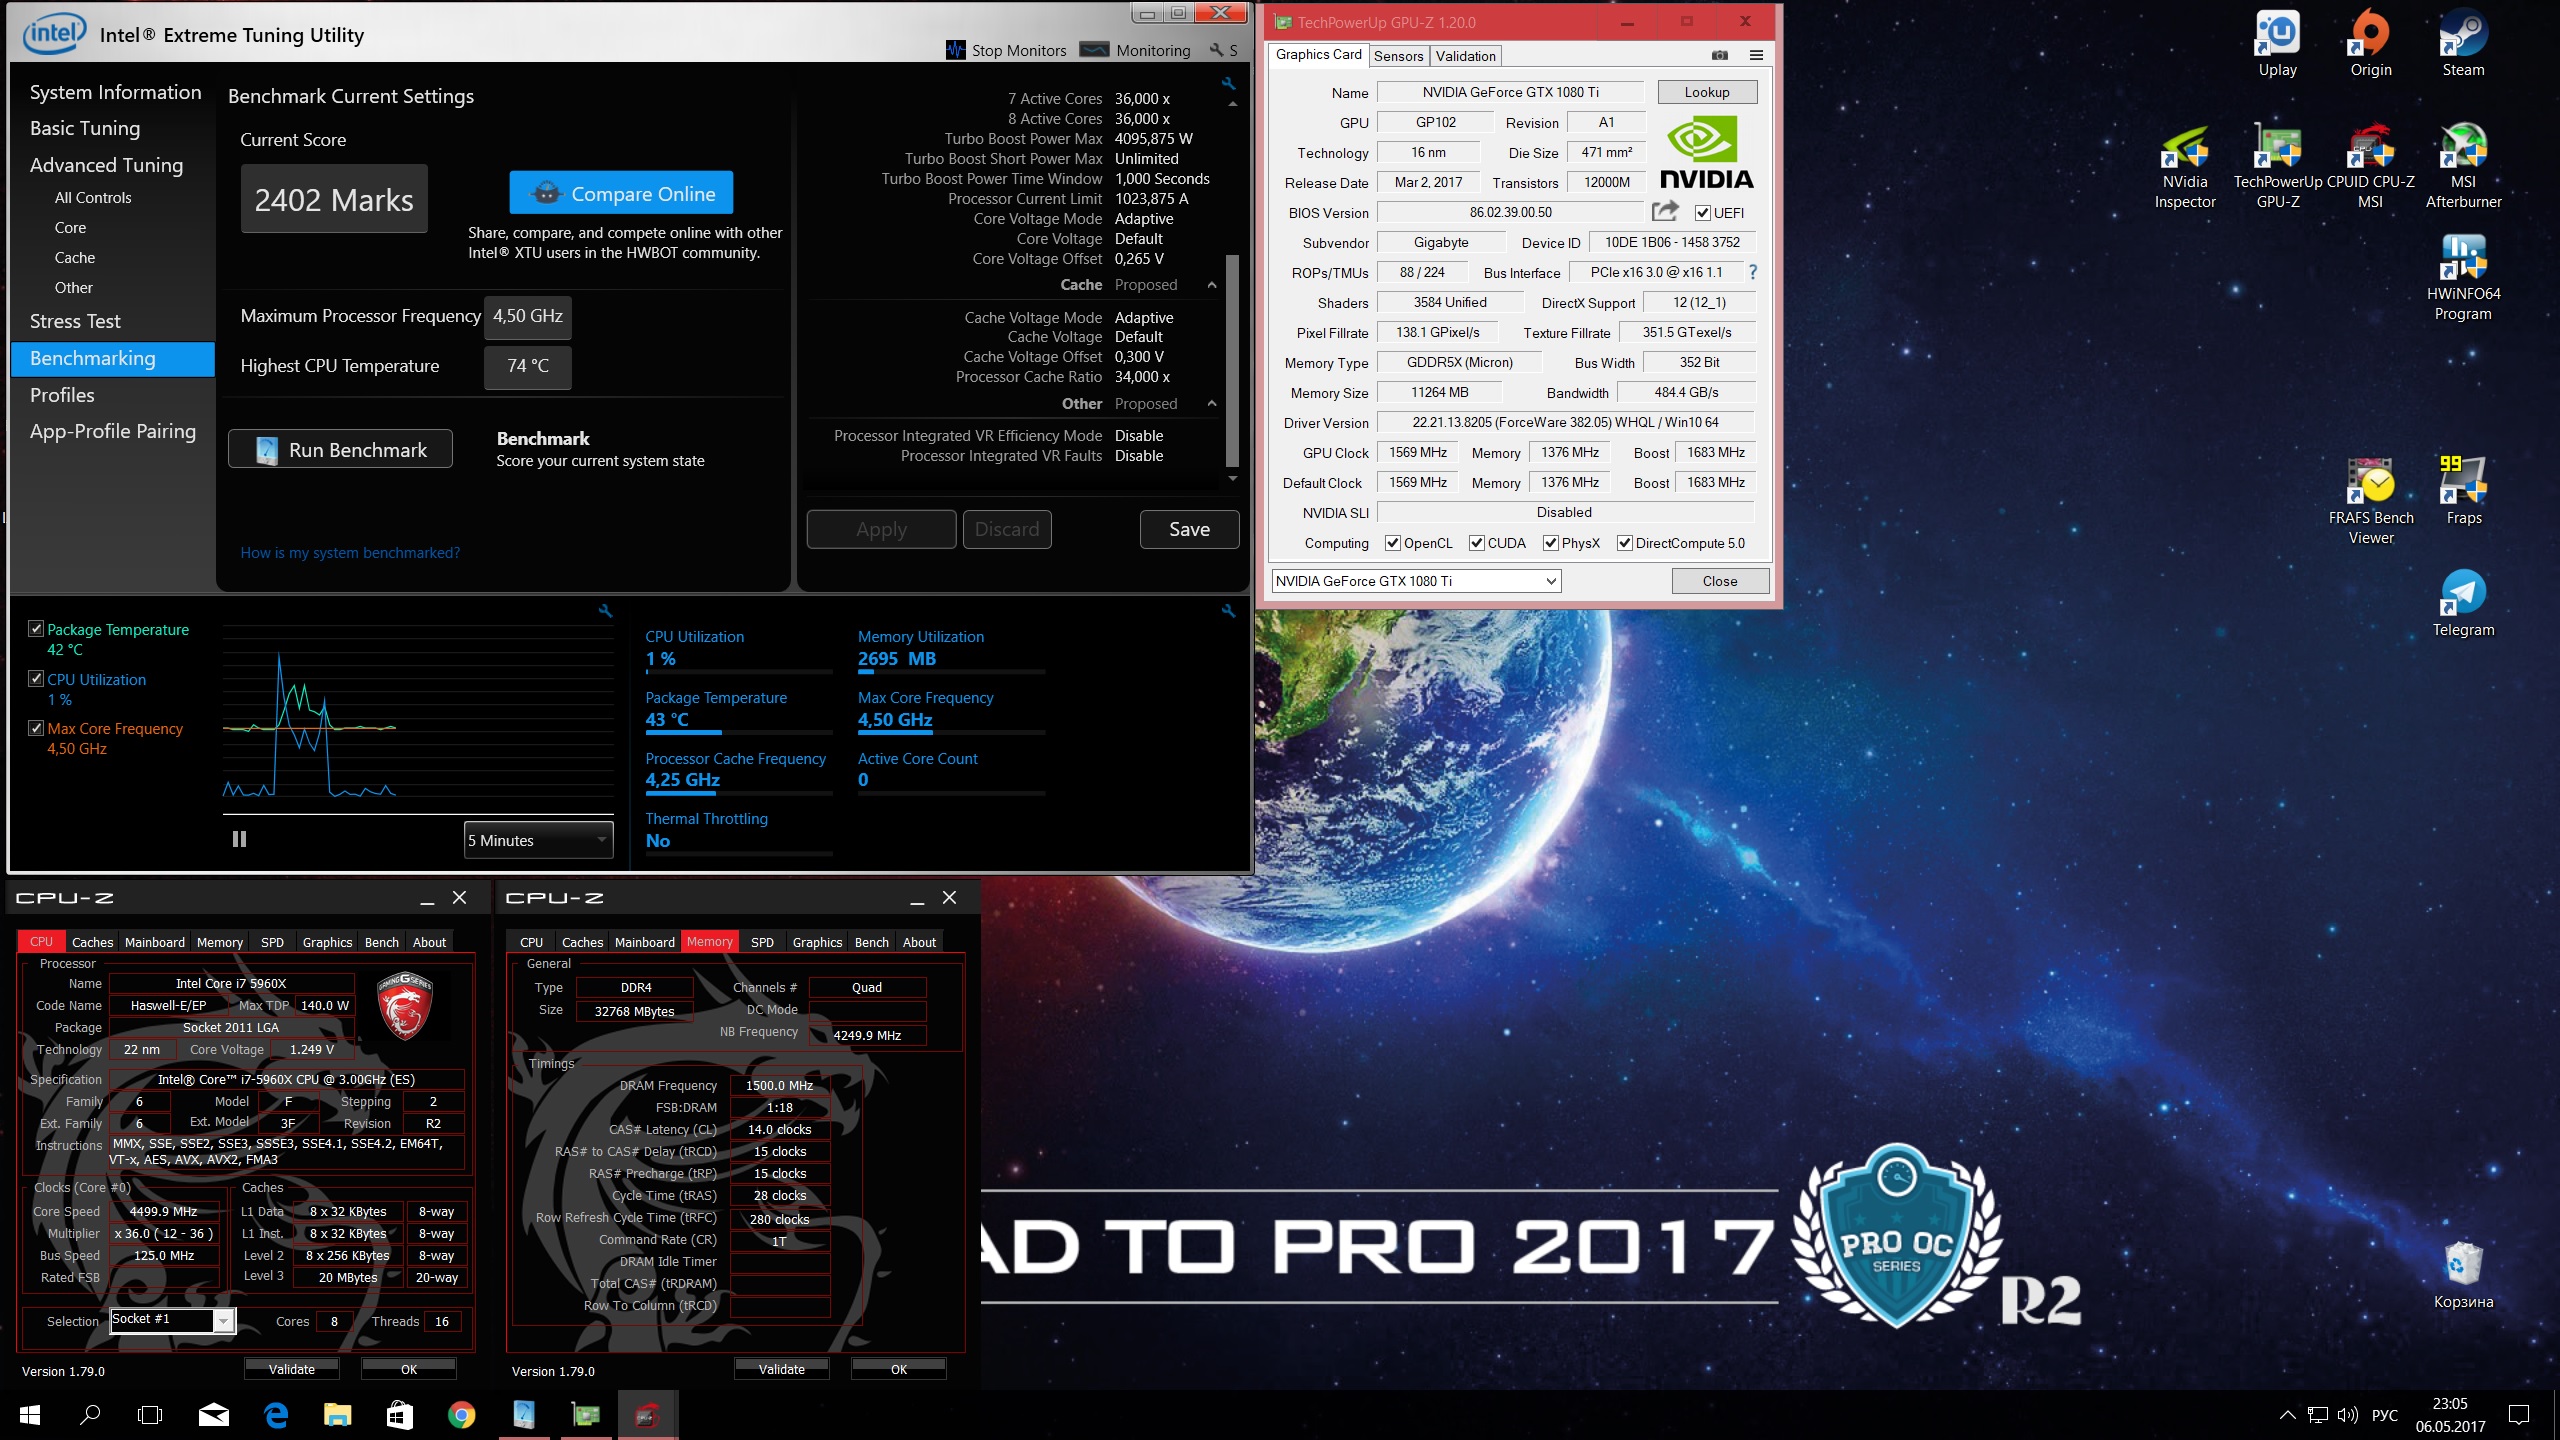
Task: Show hidden system tray icons
Action: click(2287, 1414)
